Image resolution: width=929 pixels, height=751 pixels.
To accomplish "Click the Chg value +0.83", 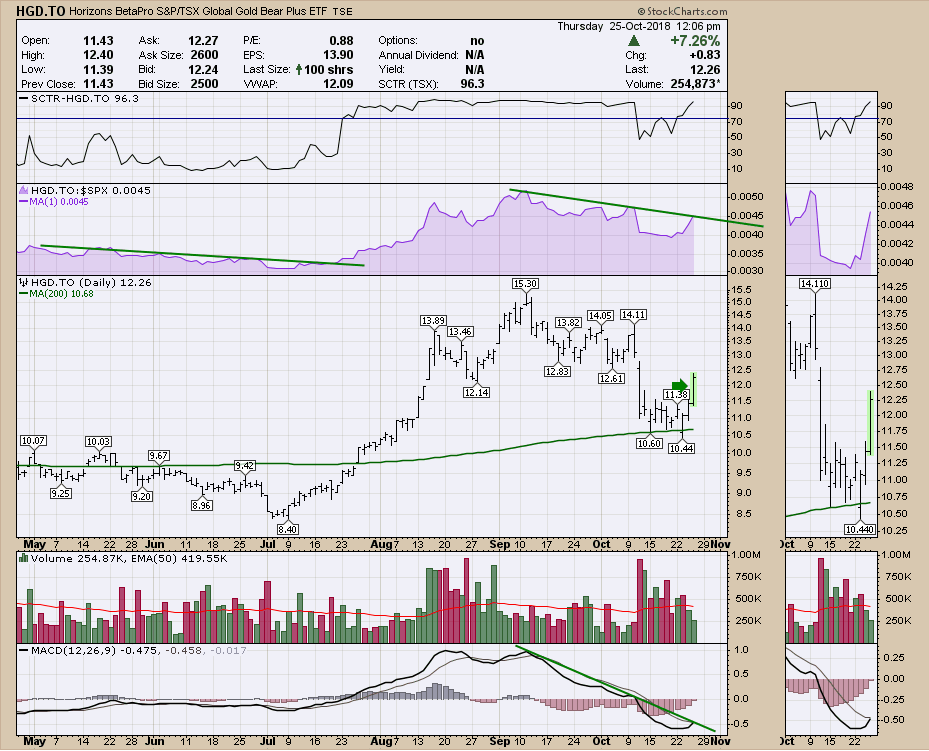I will (x=705, y=55).
